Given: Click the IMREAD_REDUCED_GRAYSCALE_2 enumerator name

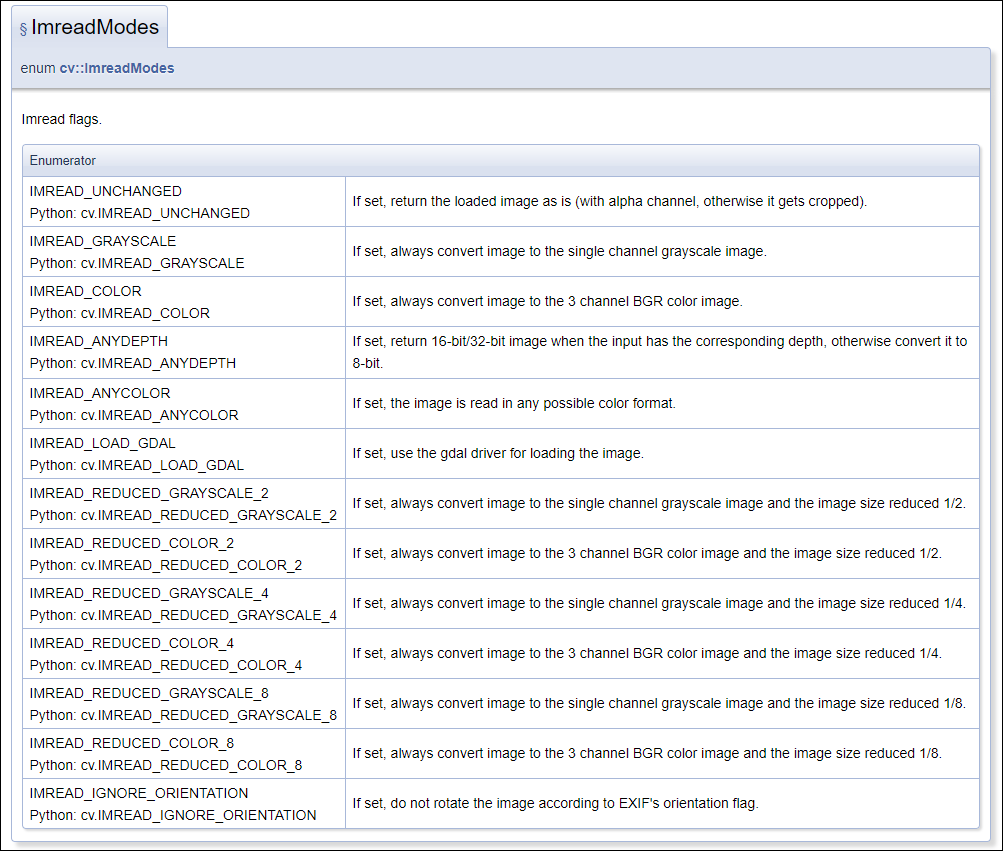Looking at the screenshot, I should point(149,493).
